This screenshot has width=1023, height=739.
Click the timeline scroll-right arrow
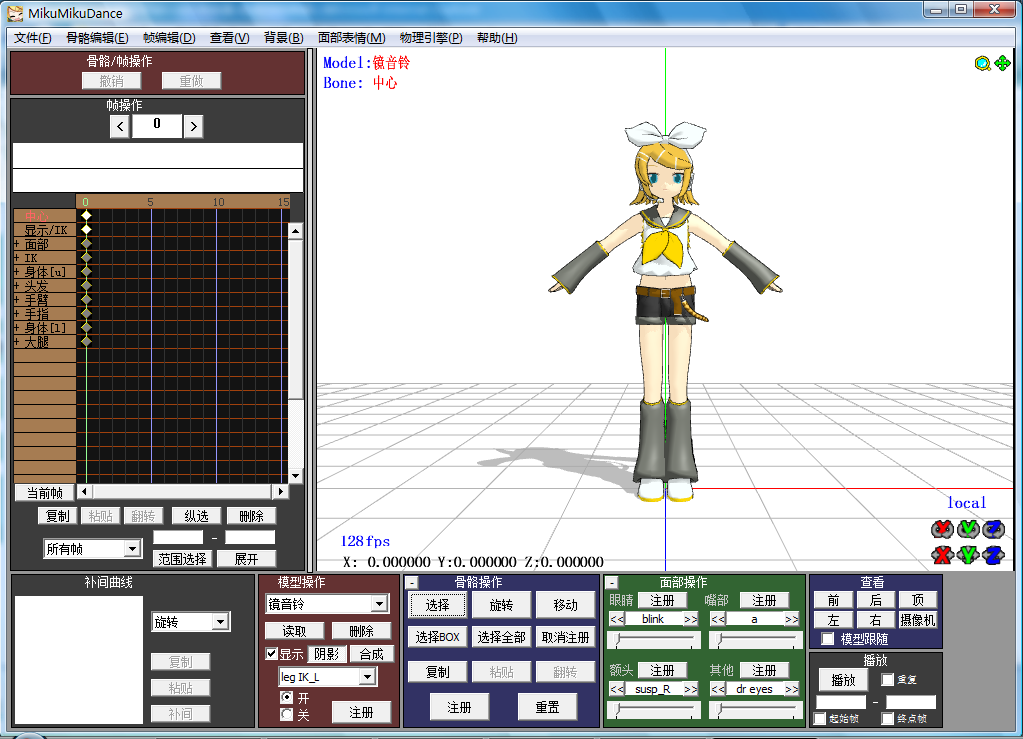(x=281, y=491)
